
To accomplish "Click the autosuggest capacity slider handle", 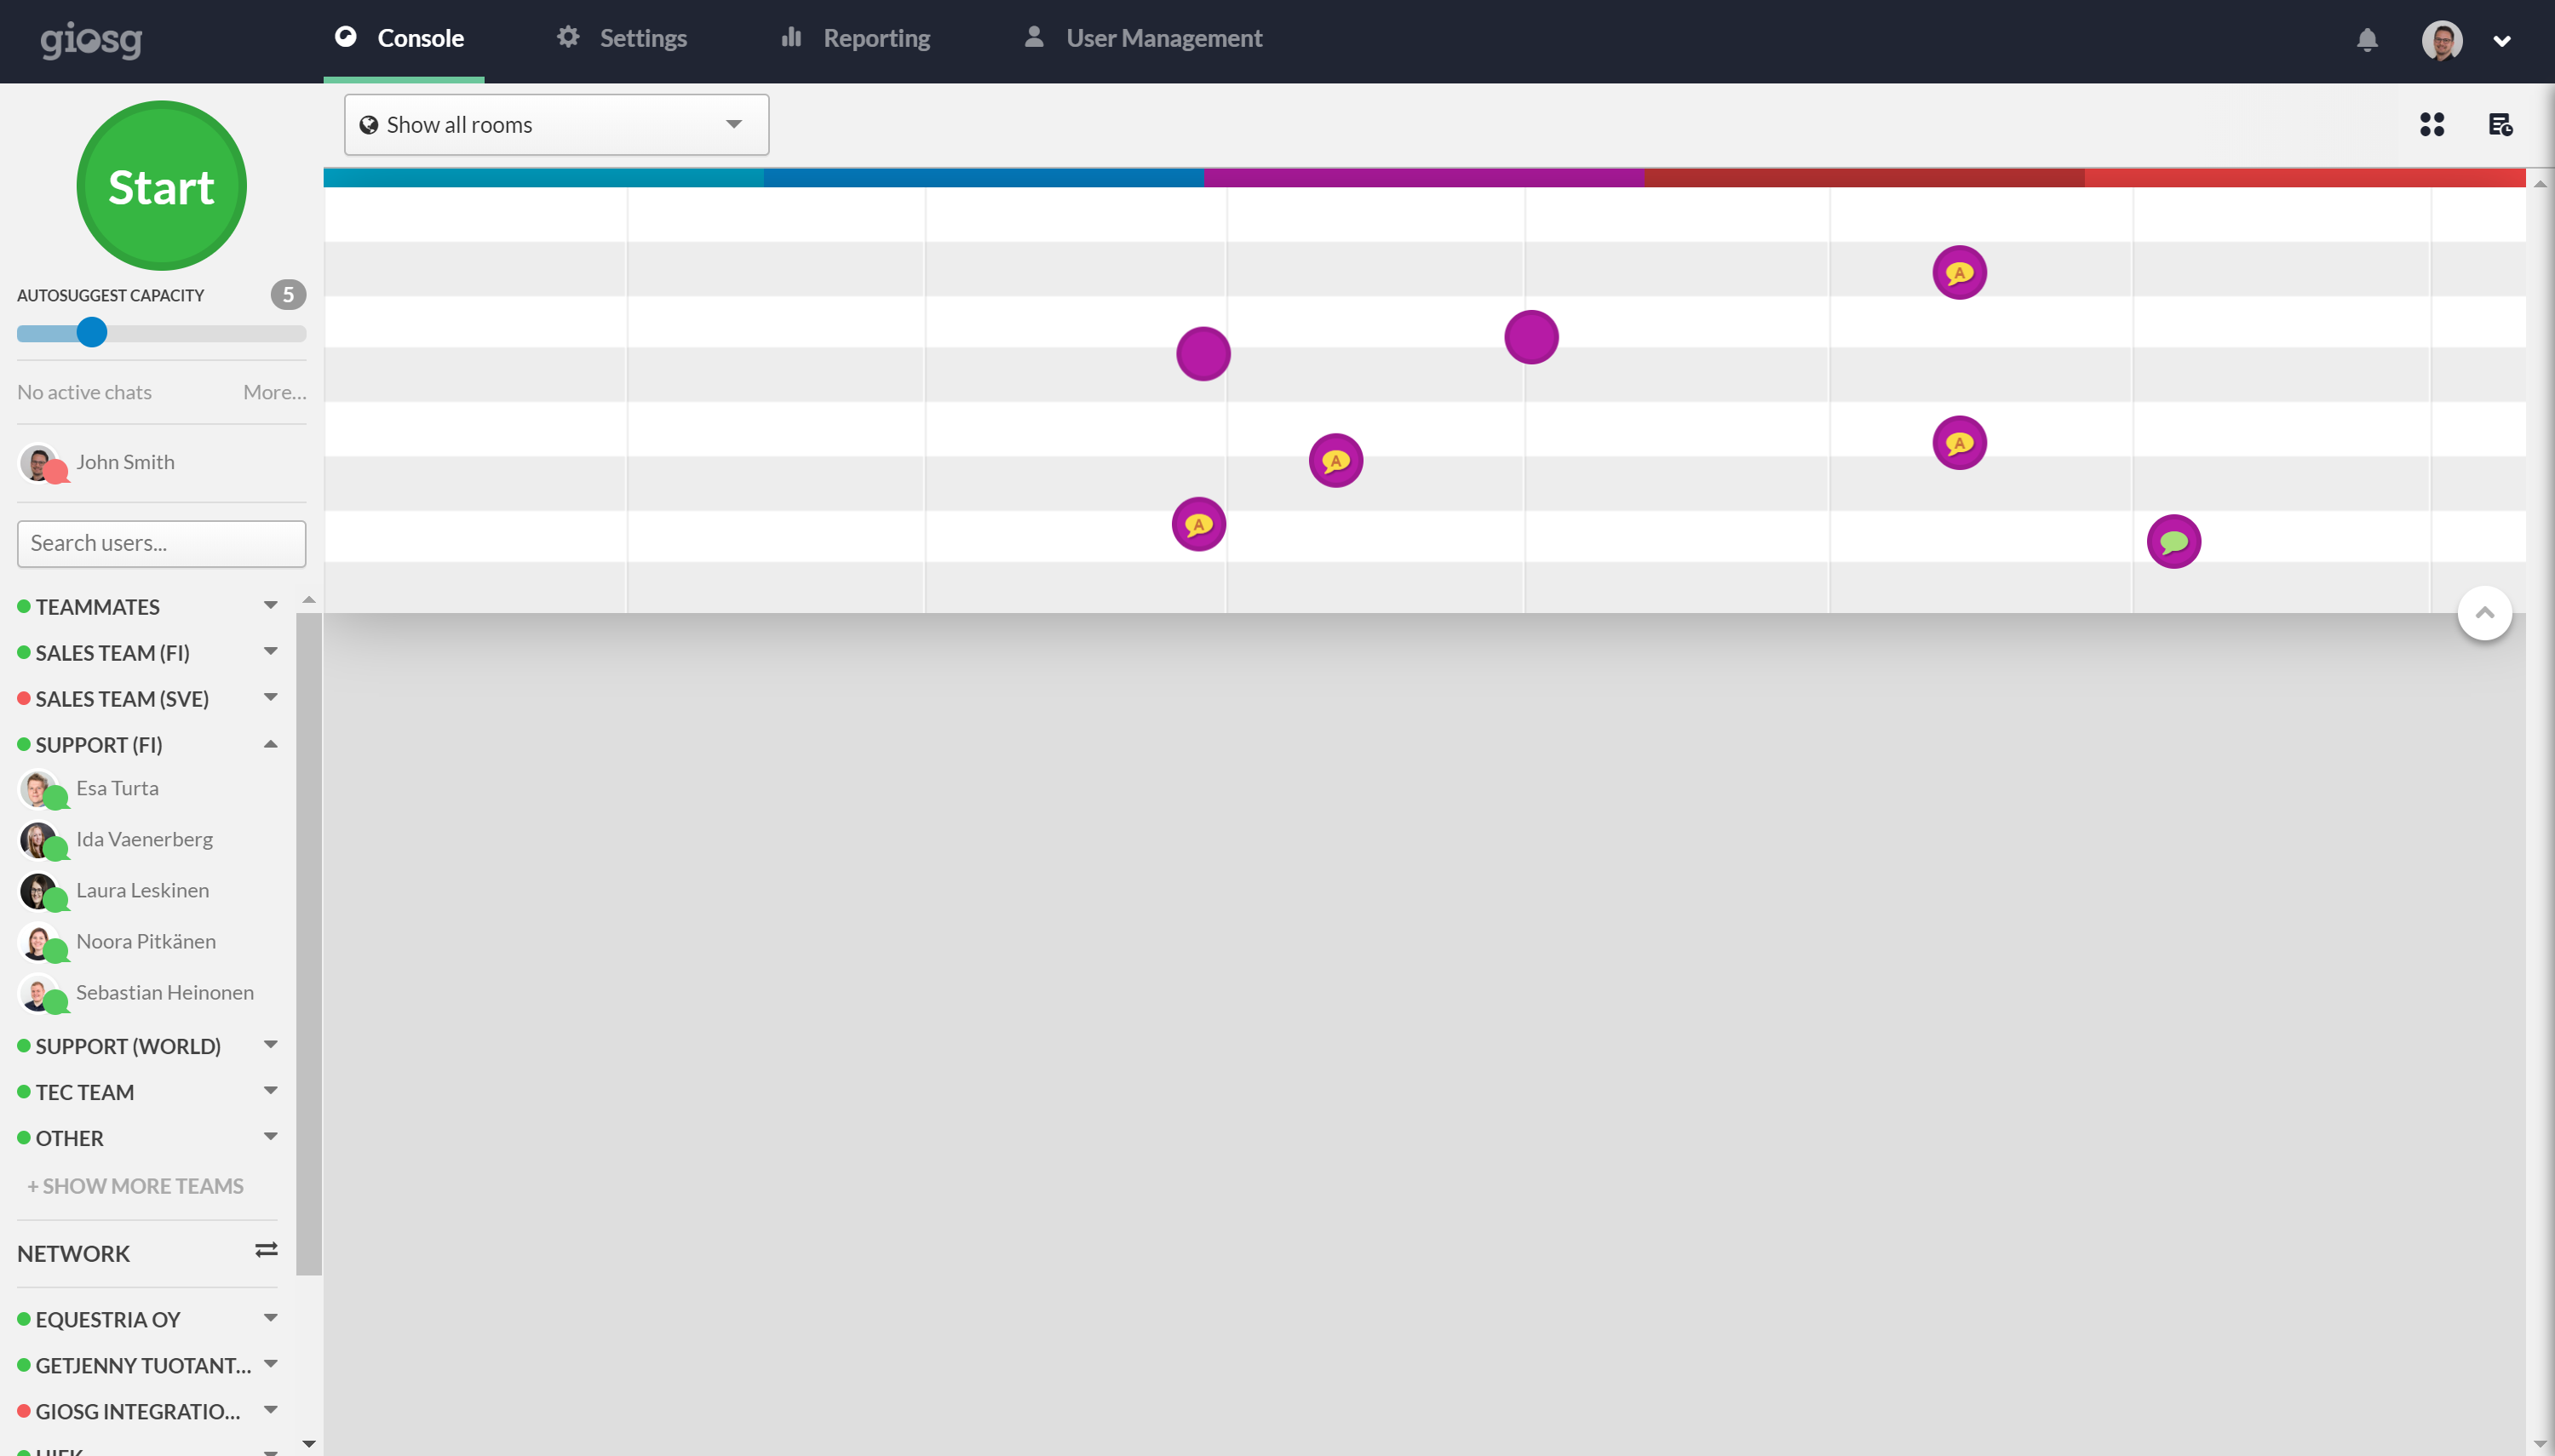I will (92, 332).
